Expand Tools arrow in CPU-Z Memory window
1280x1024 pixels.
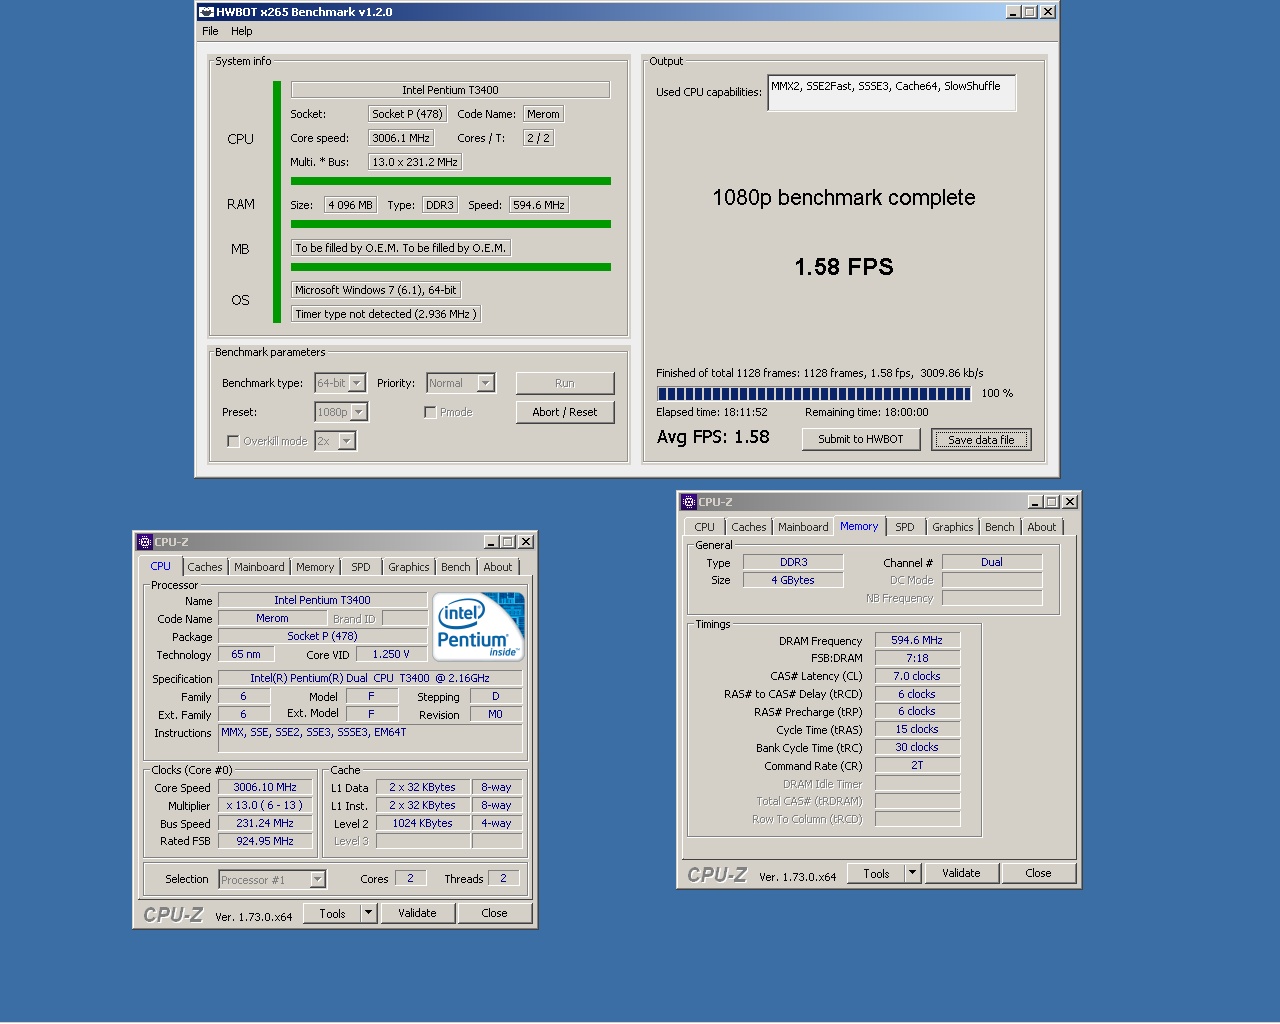click(x=912, y=873)
